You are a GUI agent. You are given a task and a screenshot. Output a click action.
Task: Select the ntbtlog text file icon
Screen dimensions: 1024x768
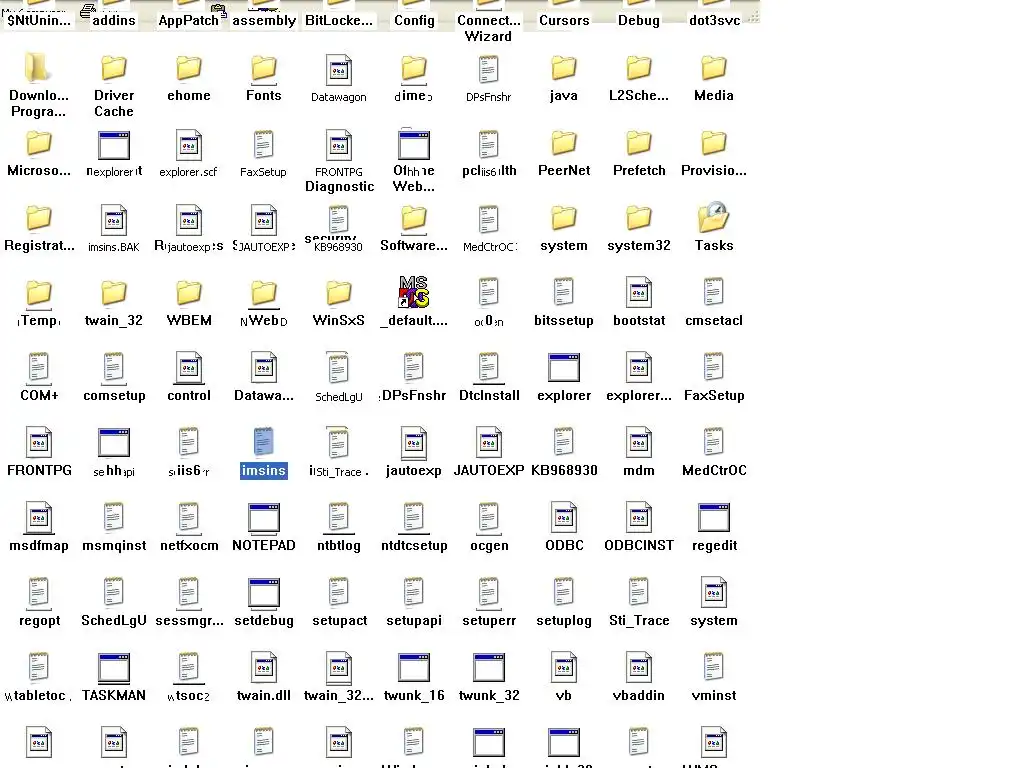338,517
